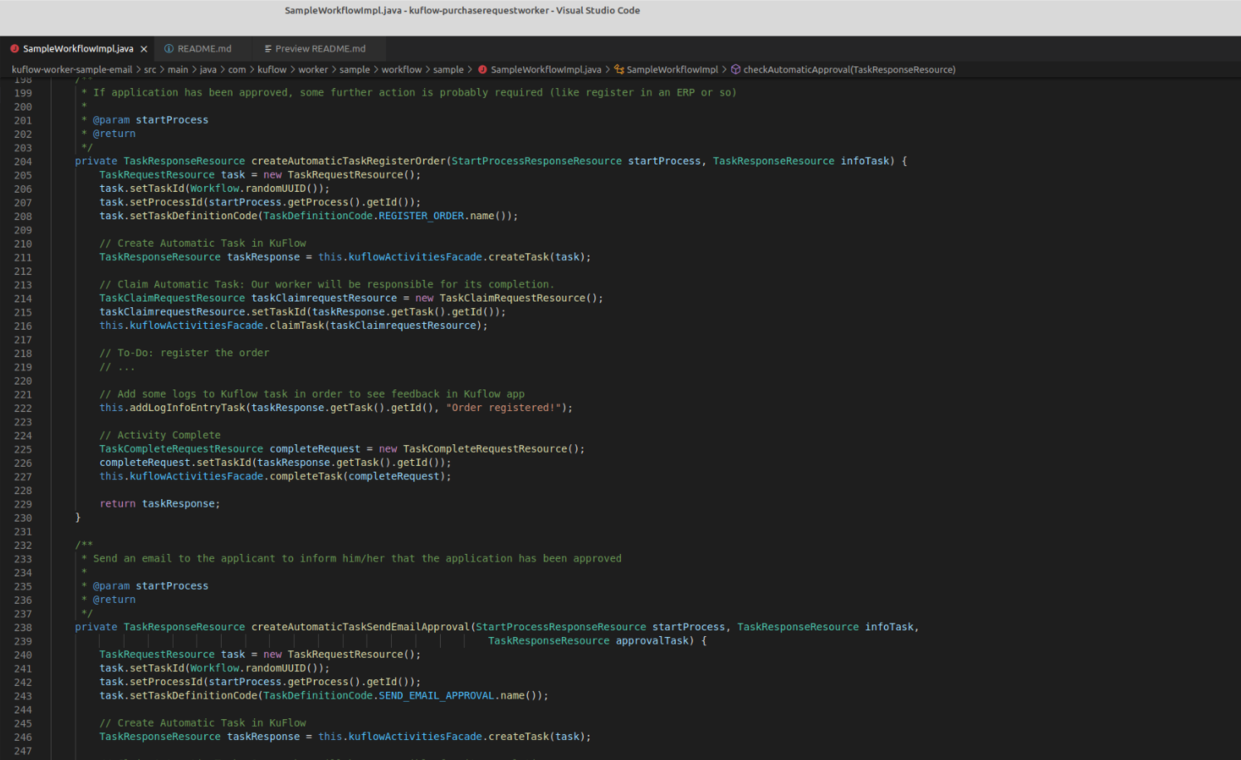The width and height of the screenshot is (1241, 760).
Task: Open the kuflow breadcrumb folder
Action: (272, 70)
